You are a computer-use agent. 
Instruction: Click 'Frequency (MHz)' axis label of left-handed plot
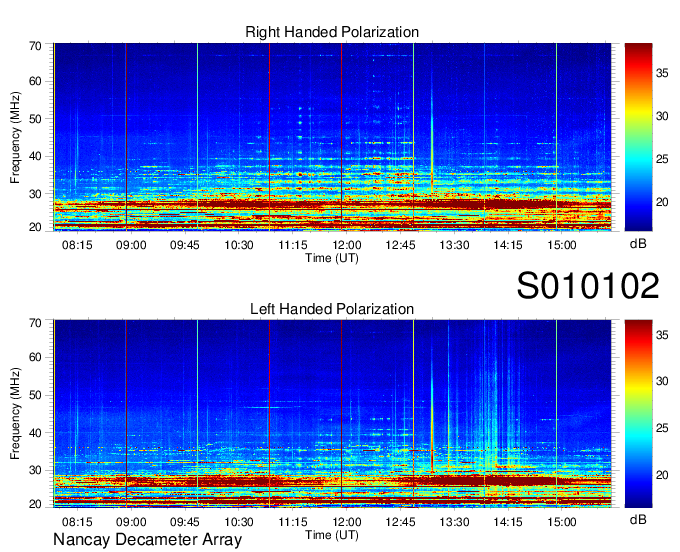15,414
